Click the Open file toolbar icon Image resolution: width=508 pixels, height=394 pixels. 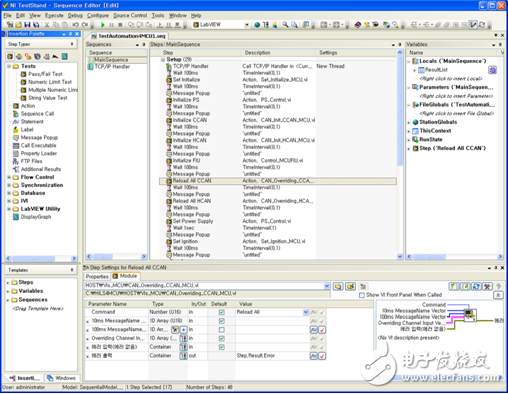pos(19,25)
